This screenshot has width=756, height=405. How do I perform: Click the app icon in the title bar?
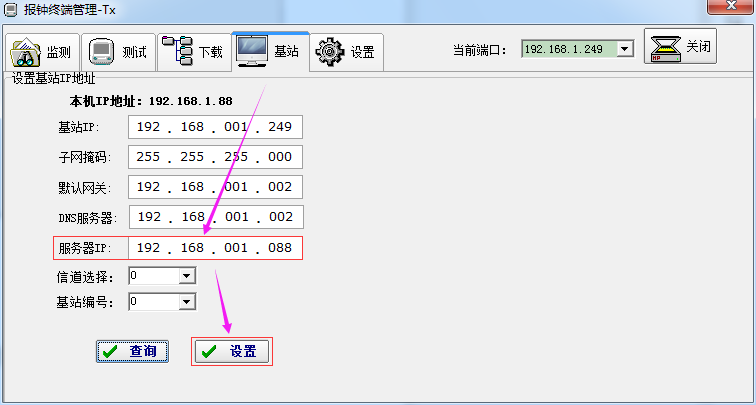(11, 10)
